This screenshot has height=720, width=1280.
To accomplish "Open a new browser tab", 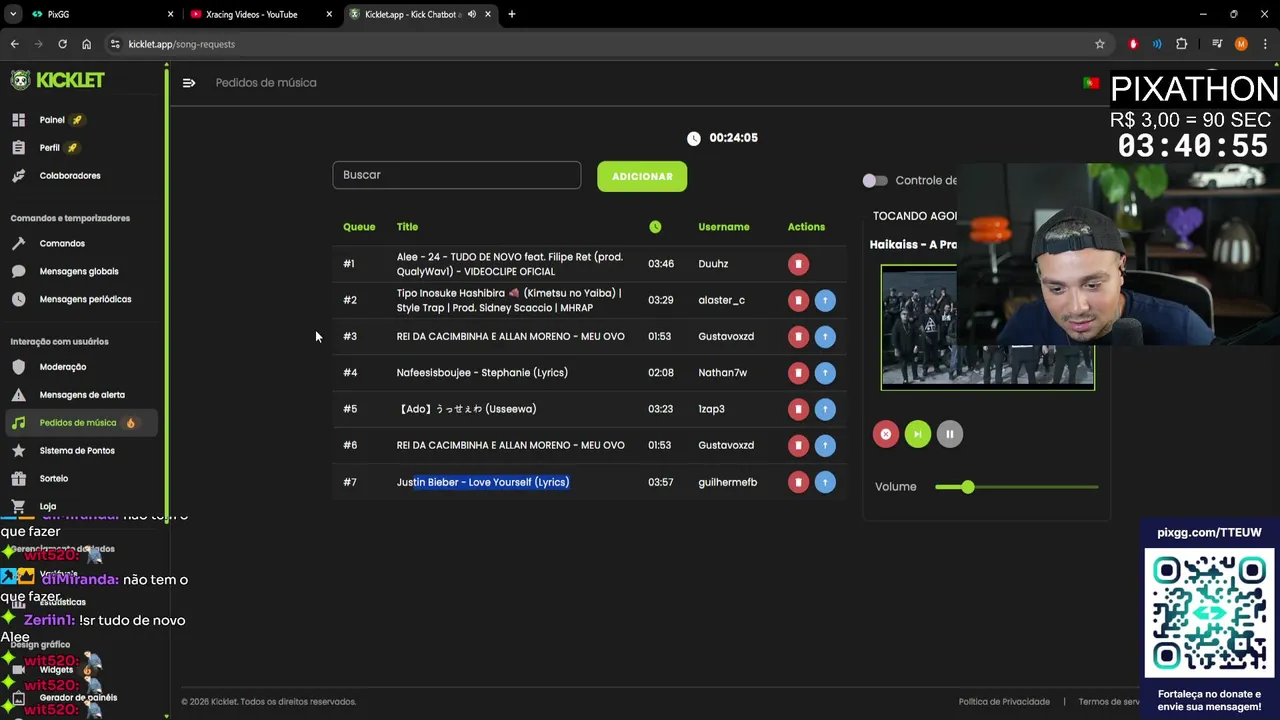I will tap(512, 14).
